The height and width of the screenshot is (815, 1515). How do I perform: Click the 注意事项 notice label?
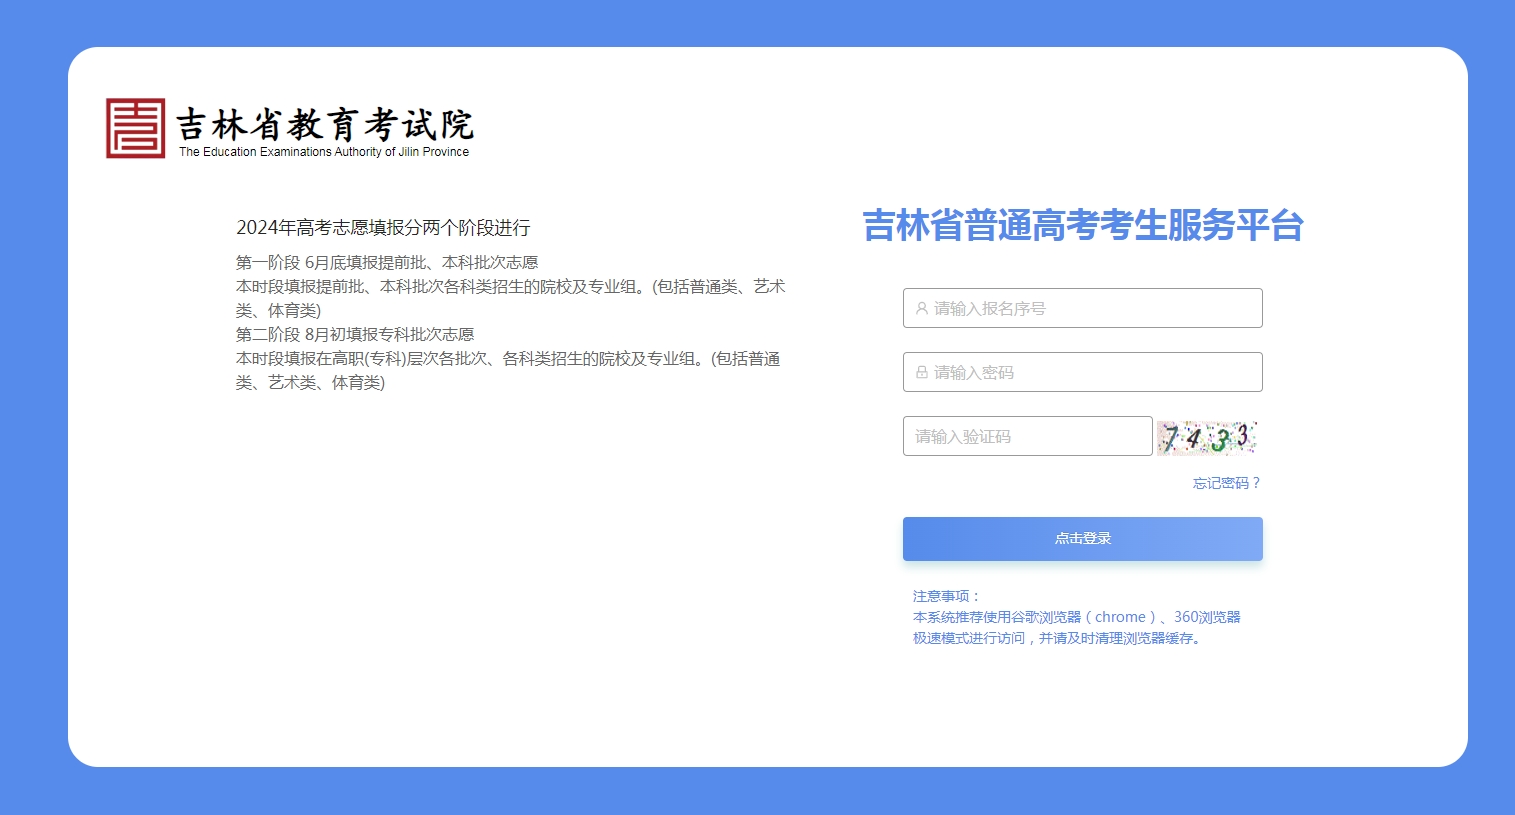point(946,596)
